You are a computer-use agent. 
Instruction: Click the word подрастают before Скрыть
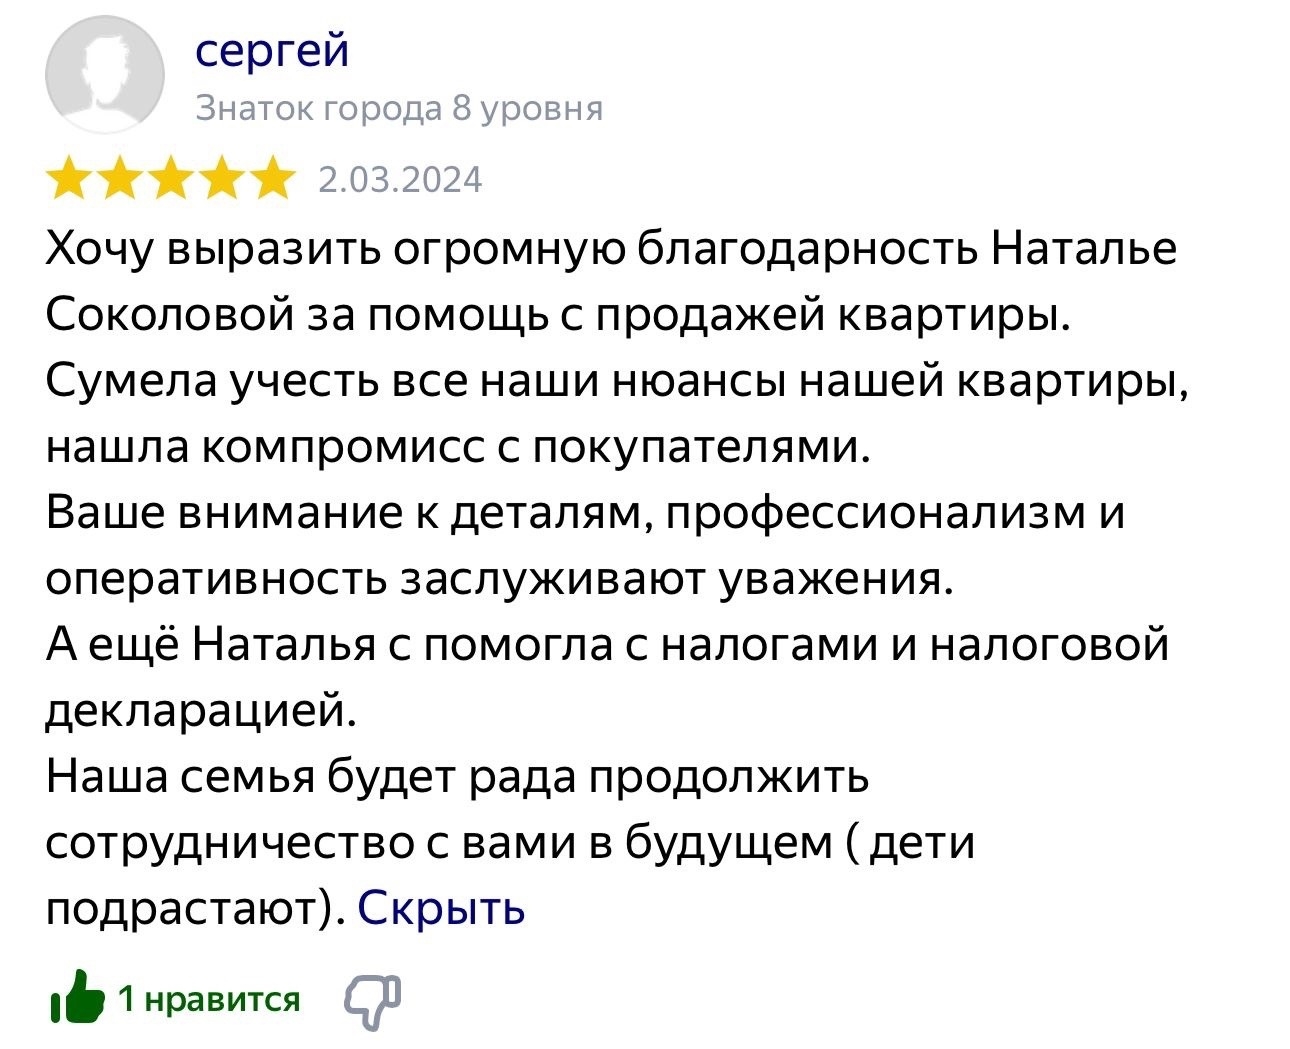[190, 910]
